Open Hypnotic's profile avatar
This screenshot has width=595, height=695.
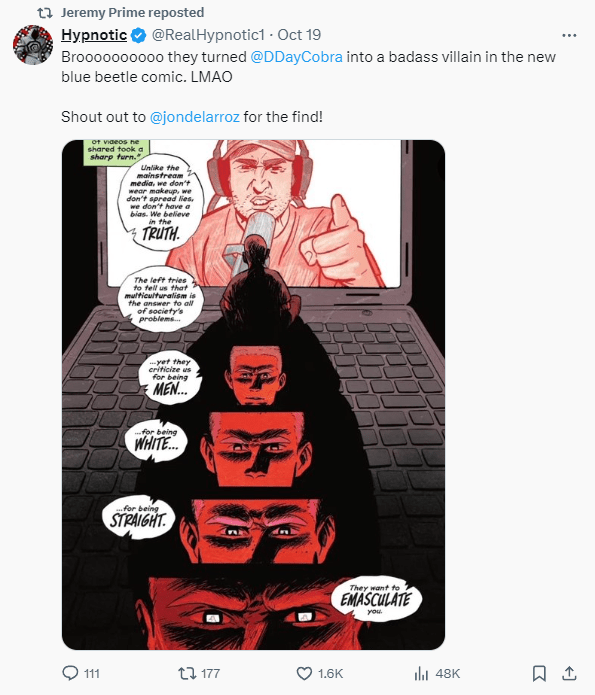[33, 45]
